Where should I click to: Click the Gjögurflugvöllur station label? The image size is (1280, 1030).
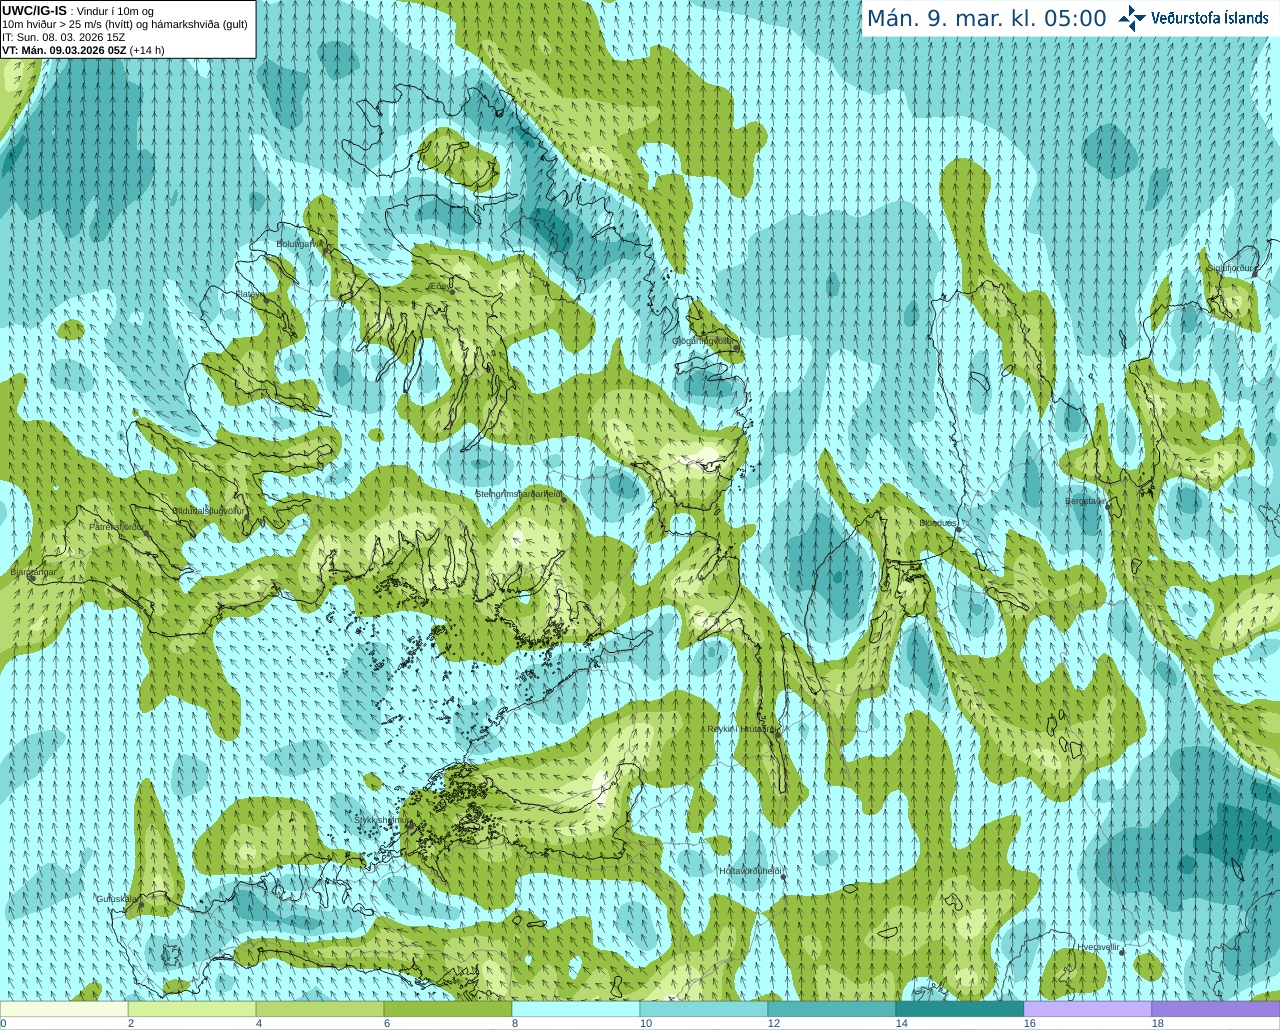pyautogui.click(x=702, y=341)
